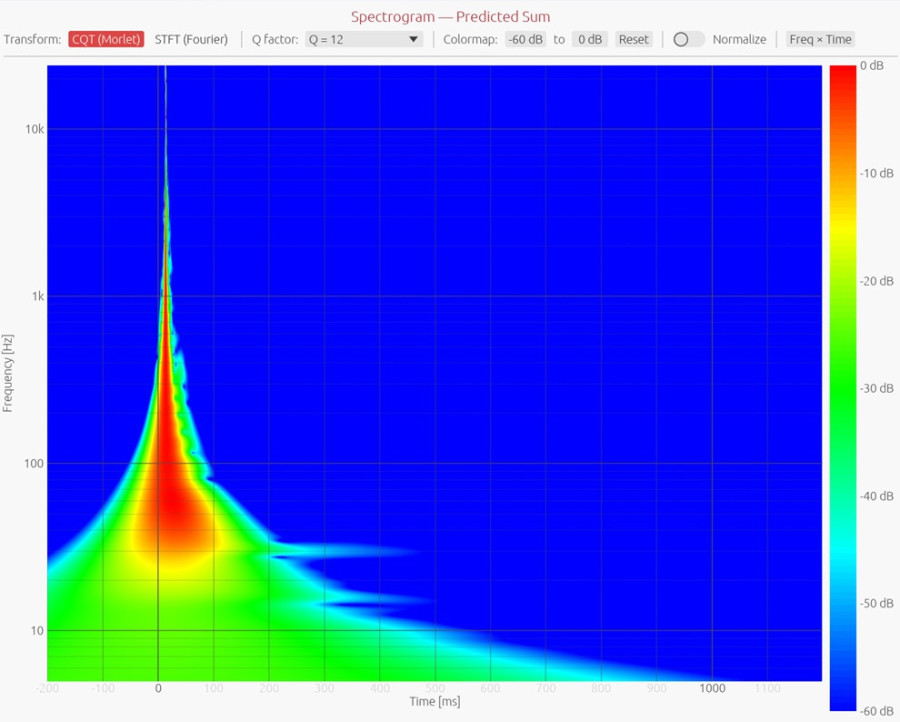Click the Freq × Time button
900x722 pixels.
click(820, 40)
